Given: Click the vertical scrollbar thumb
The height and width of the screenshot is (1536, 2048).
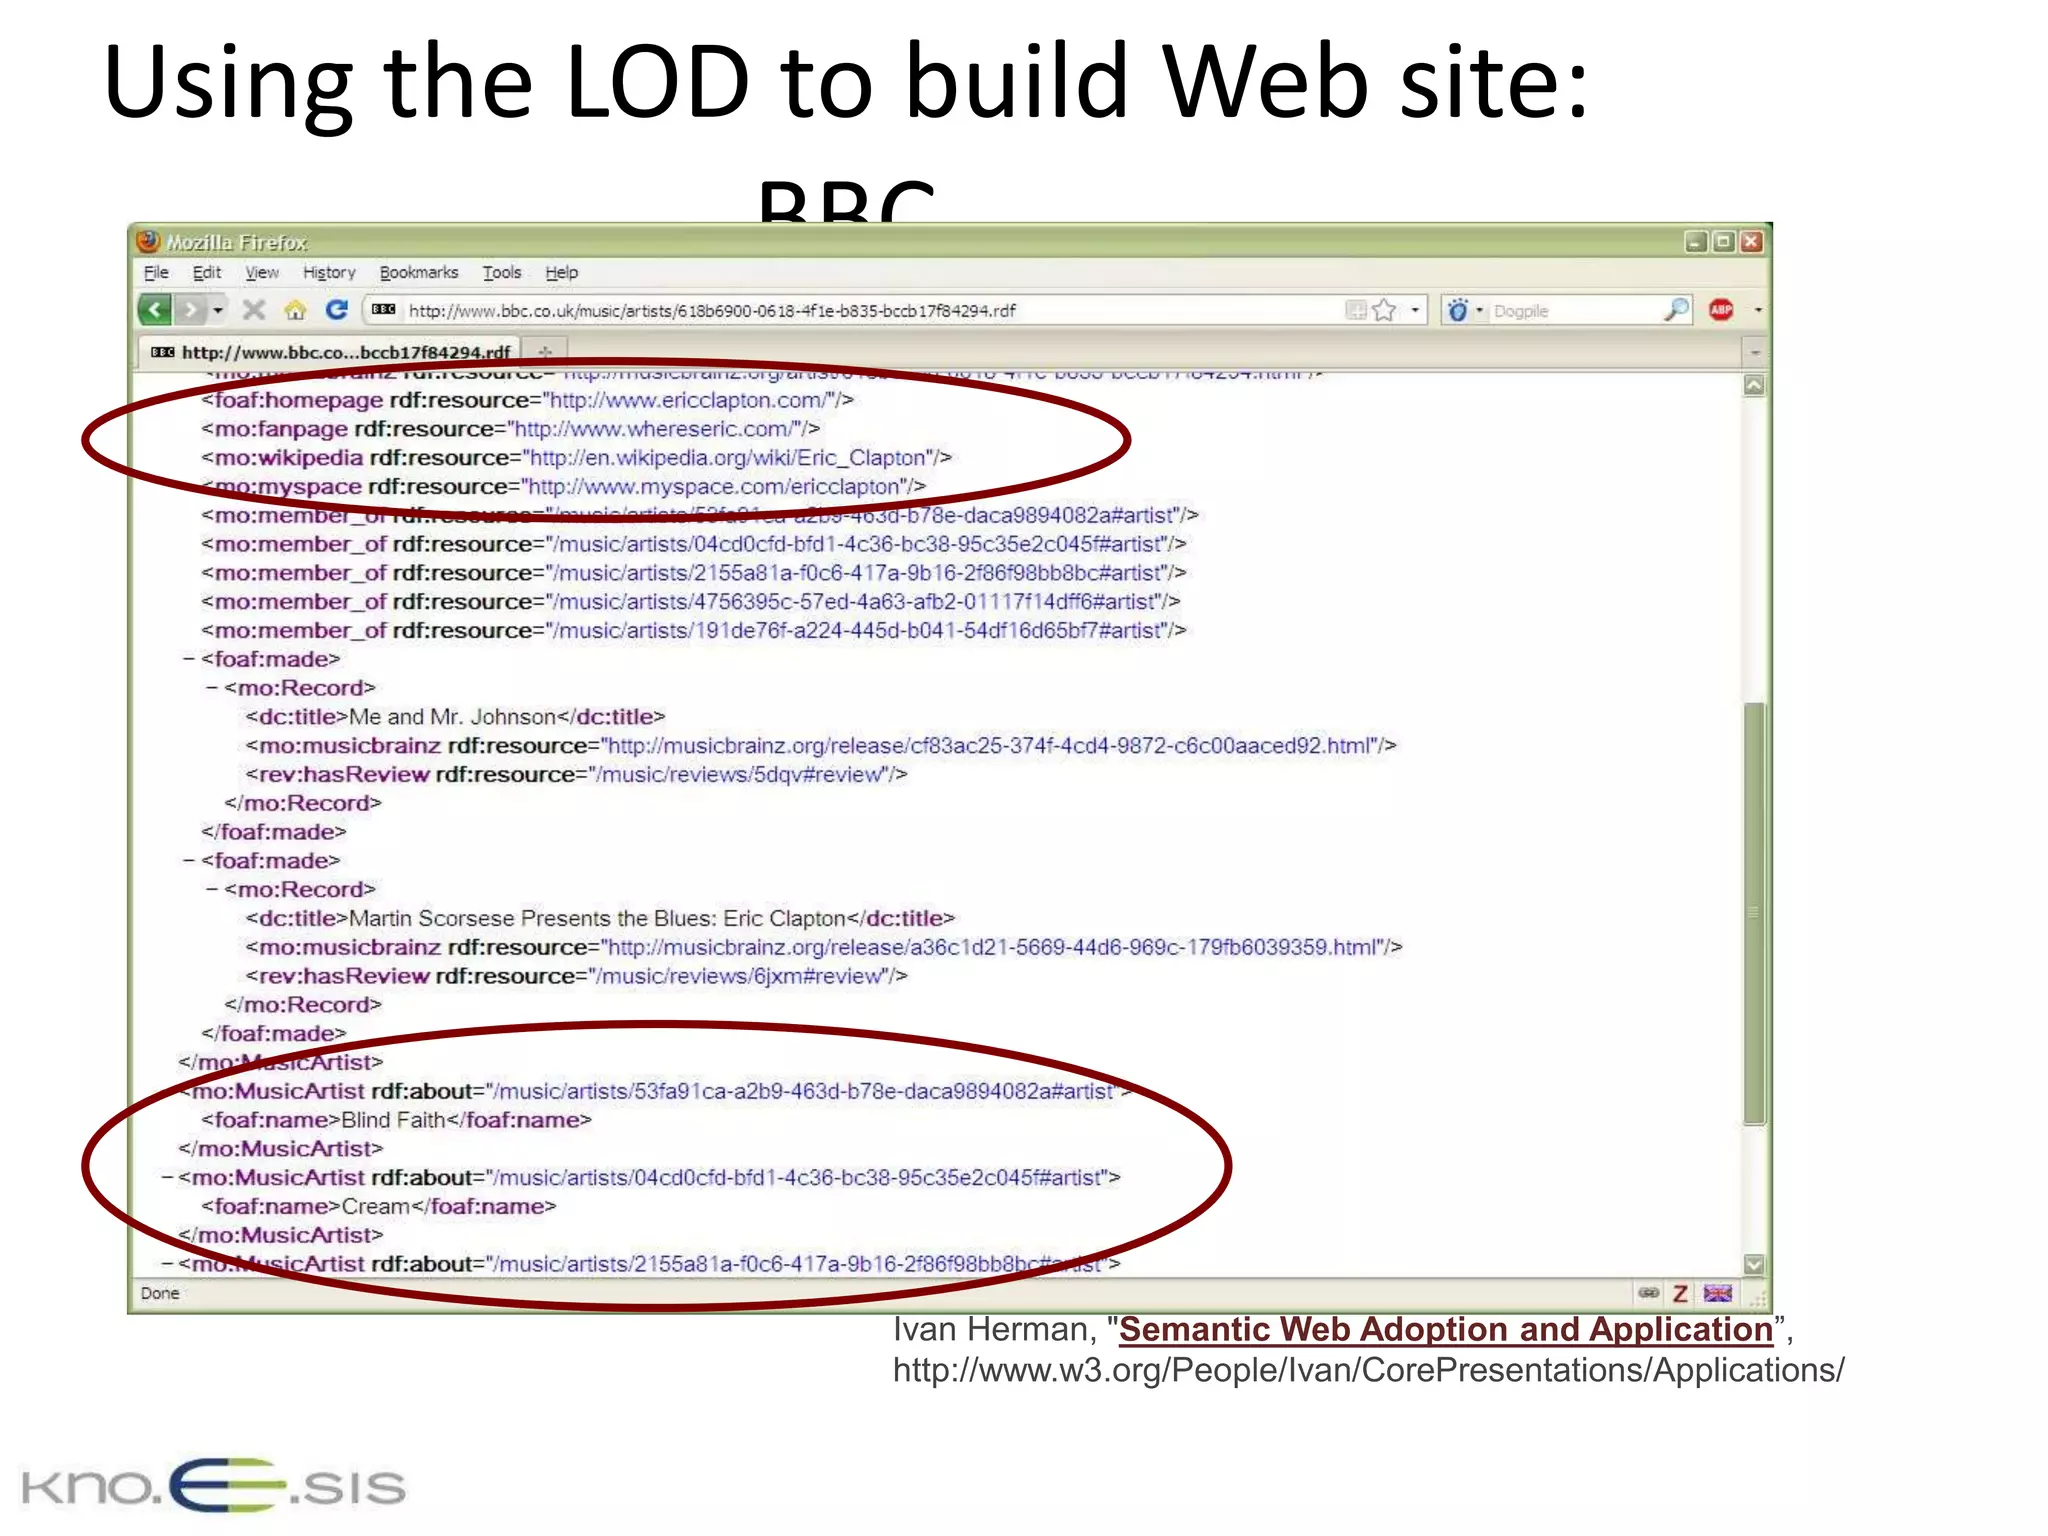Looking at the screenshot, I should [x=1754, y=913].
